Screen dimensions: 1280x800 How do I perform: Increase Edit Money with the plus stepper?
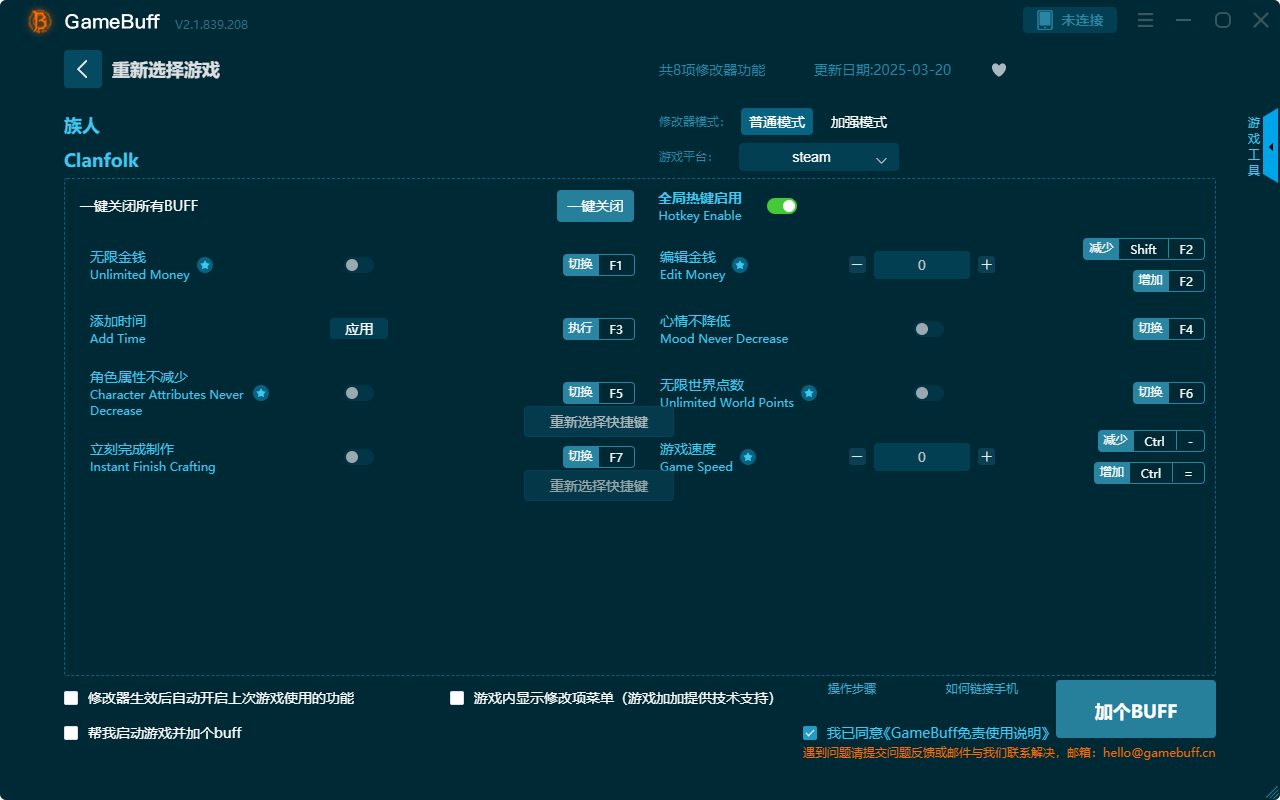pos(986,265)
